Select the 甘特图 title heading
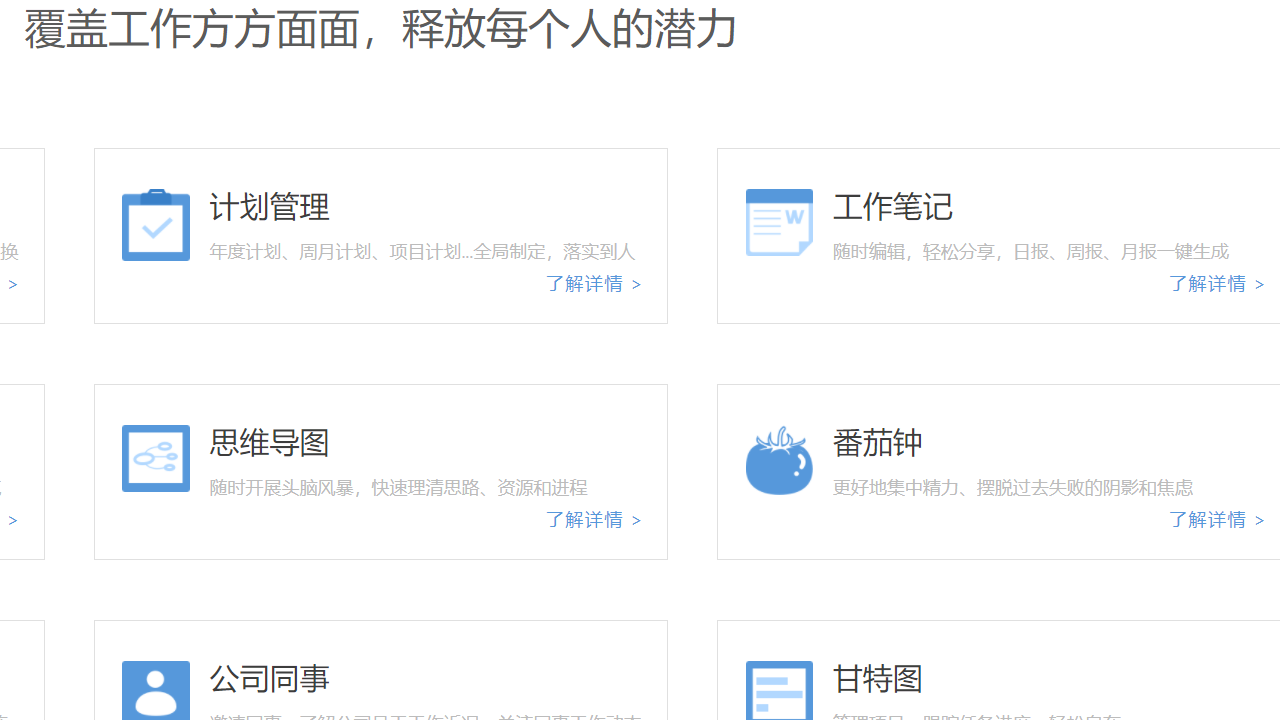 [x=877, y=679]
